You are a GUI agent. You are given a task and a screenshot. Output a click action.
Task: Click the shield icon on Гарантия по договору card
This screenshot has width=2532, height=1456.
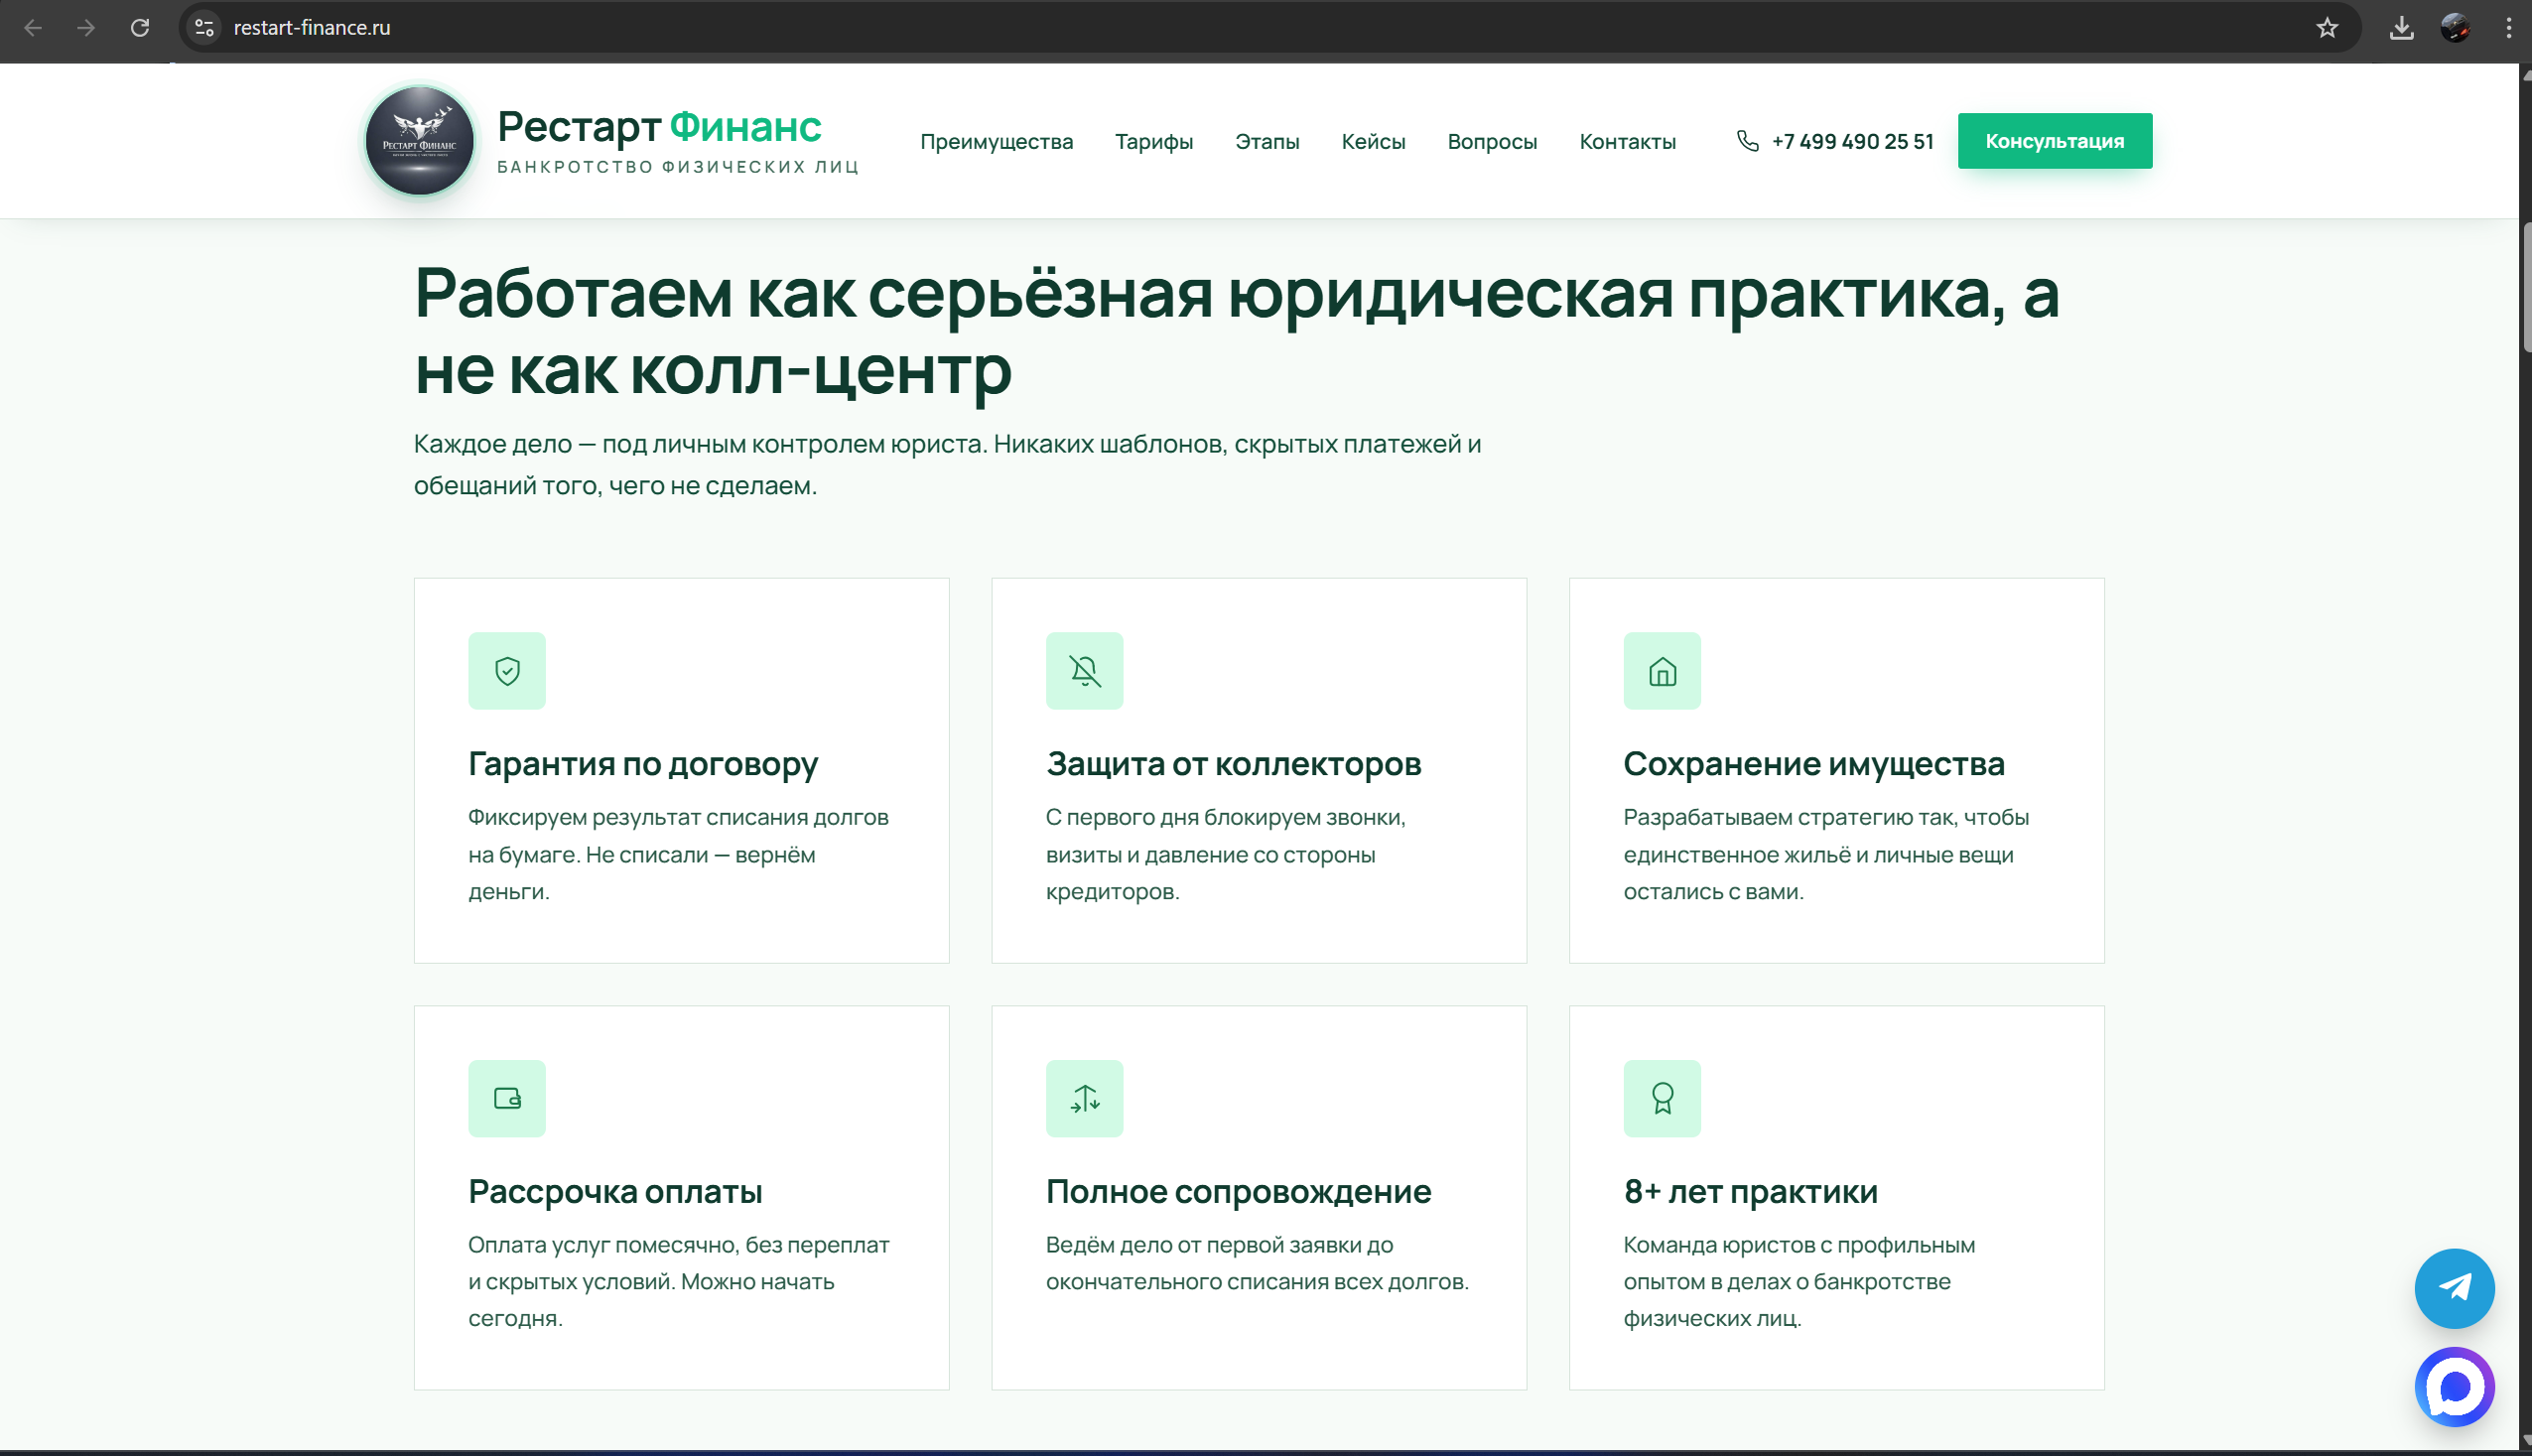point(508,671)
